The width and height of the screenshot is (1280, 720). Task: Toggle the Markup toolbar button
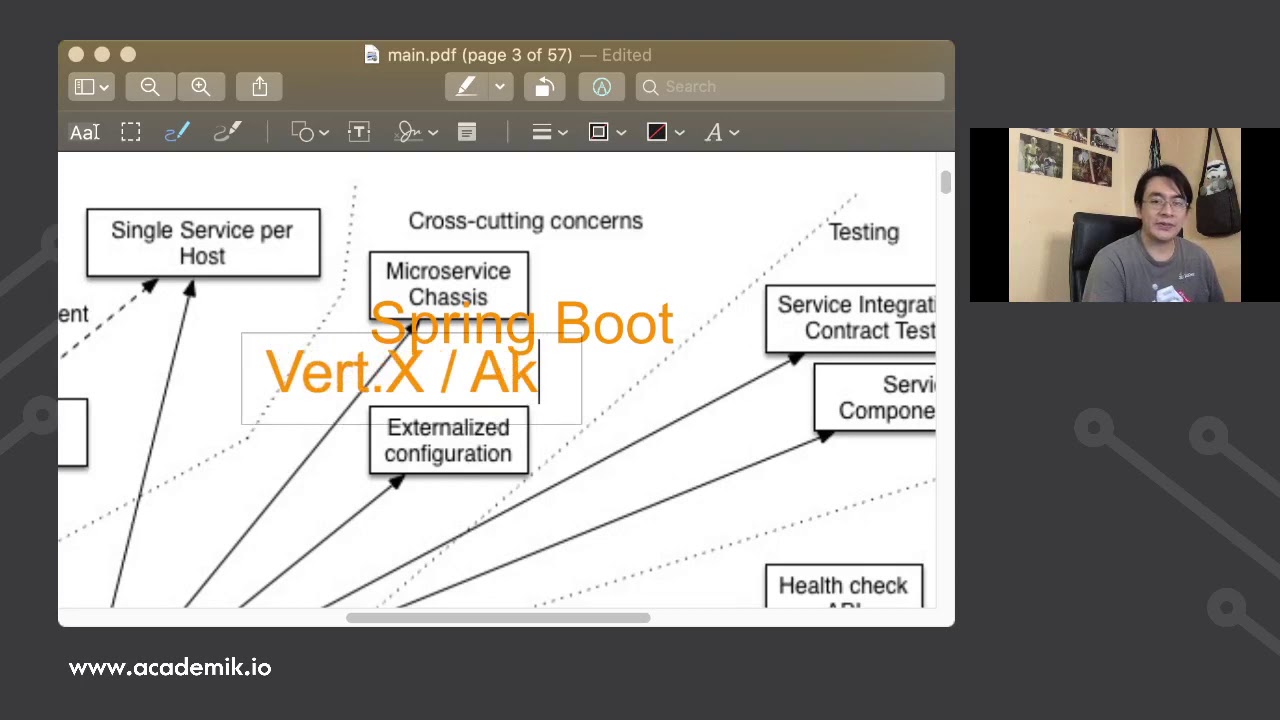pyautogui.click(x=602, y=87)
